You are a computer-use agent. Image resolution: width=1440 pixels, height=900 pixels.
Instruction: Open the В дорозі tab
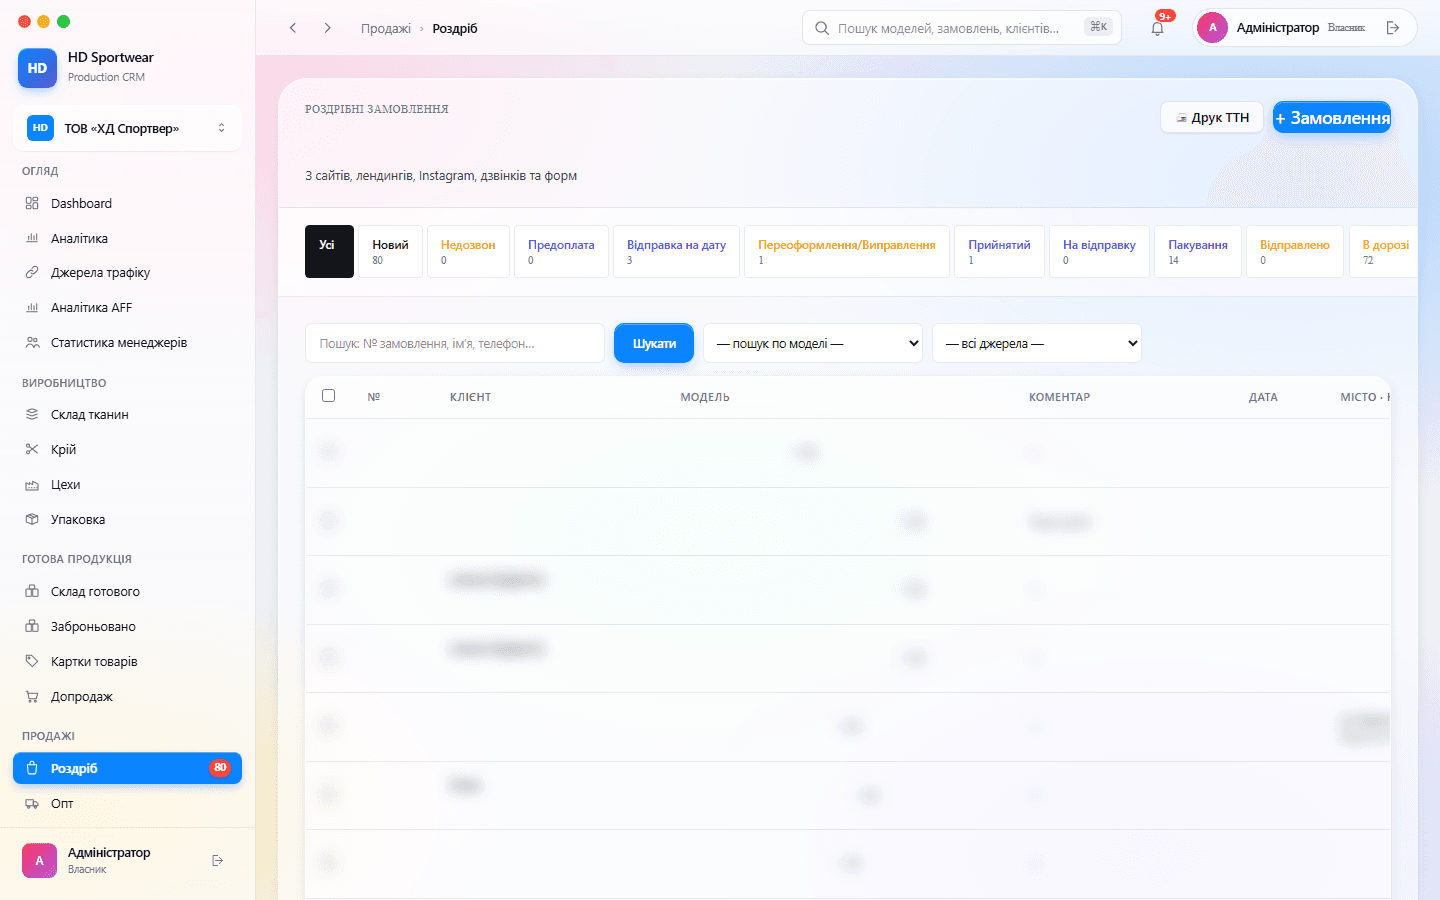pyautogui.click(x=1385, y=251)
